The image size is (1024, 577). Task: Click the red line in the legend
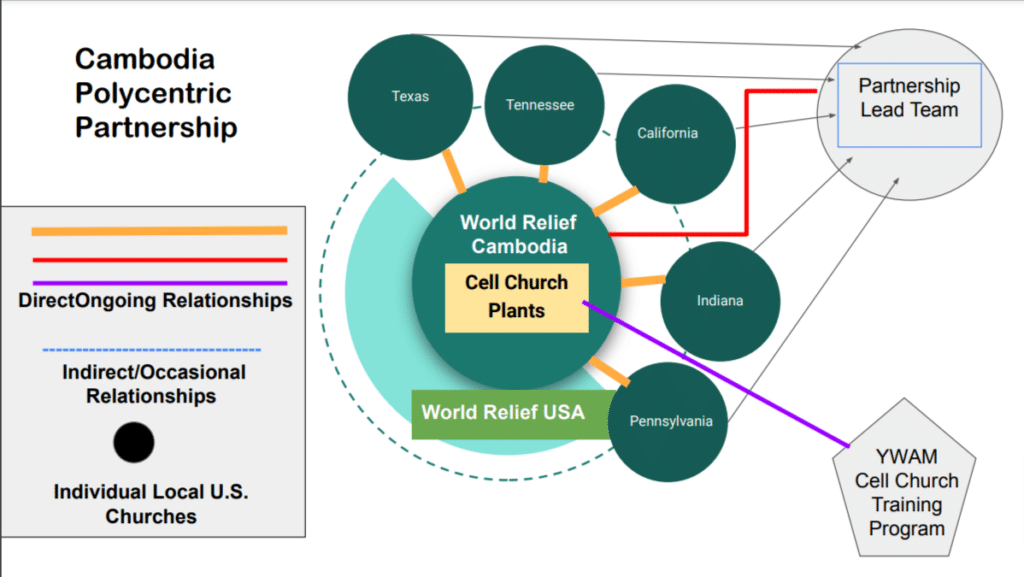(159, 260)
